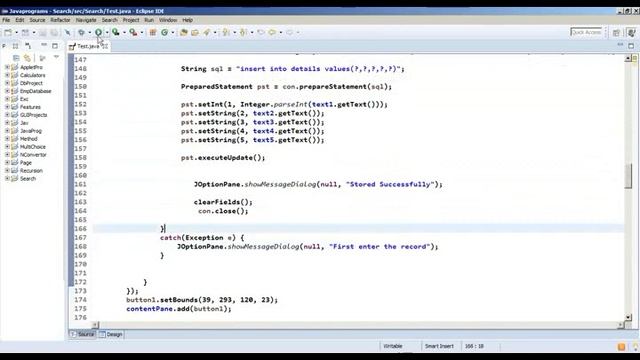Close the Test.java editor tab
Image resolution: width=640 pixels, height=360 pixels.
pos(105,46)
